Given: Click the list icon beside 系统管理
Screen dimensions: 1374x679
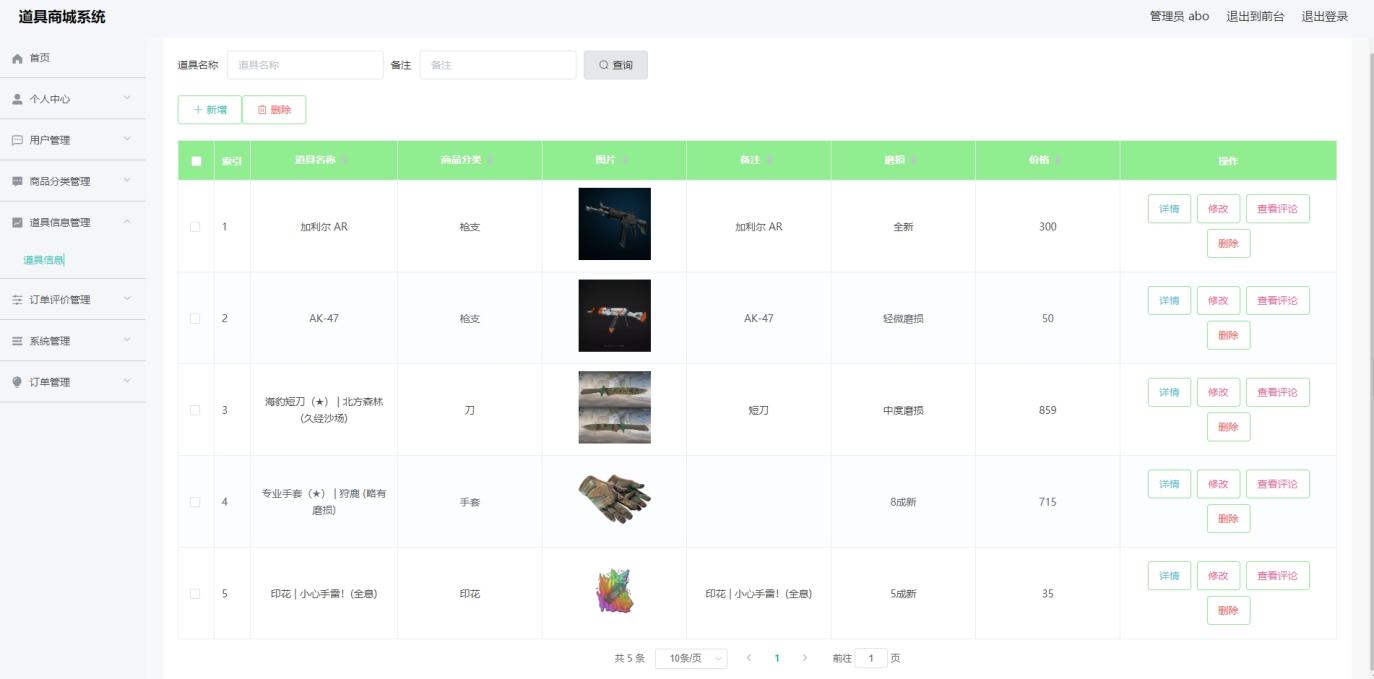Looking at the screenshot, I should (x=18, y=341).
